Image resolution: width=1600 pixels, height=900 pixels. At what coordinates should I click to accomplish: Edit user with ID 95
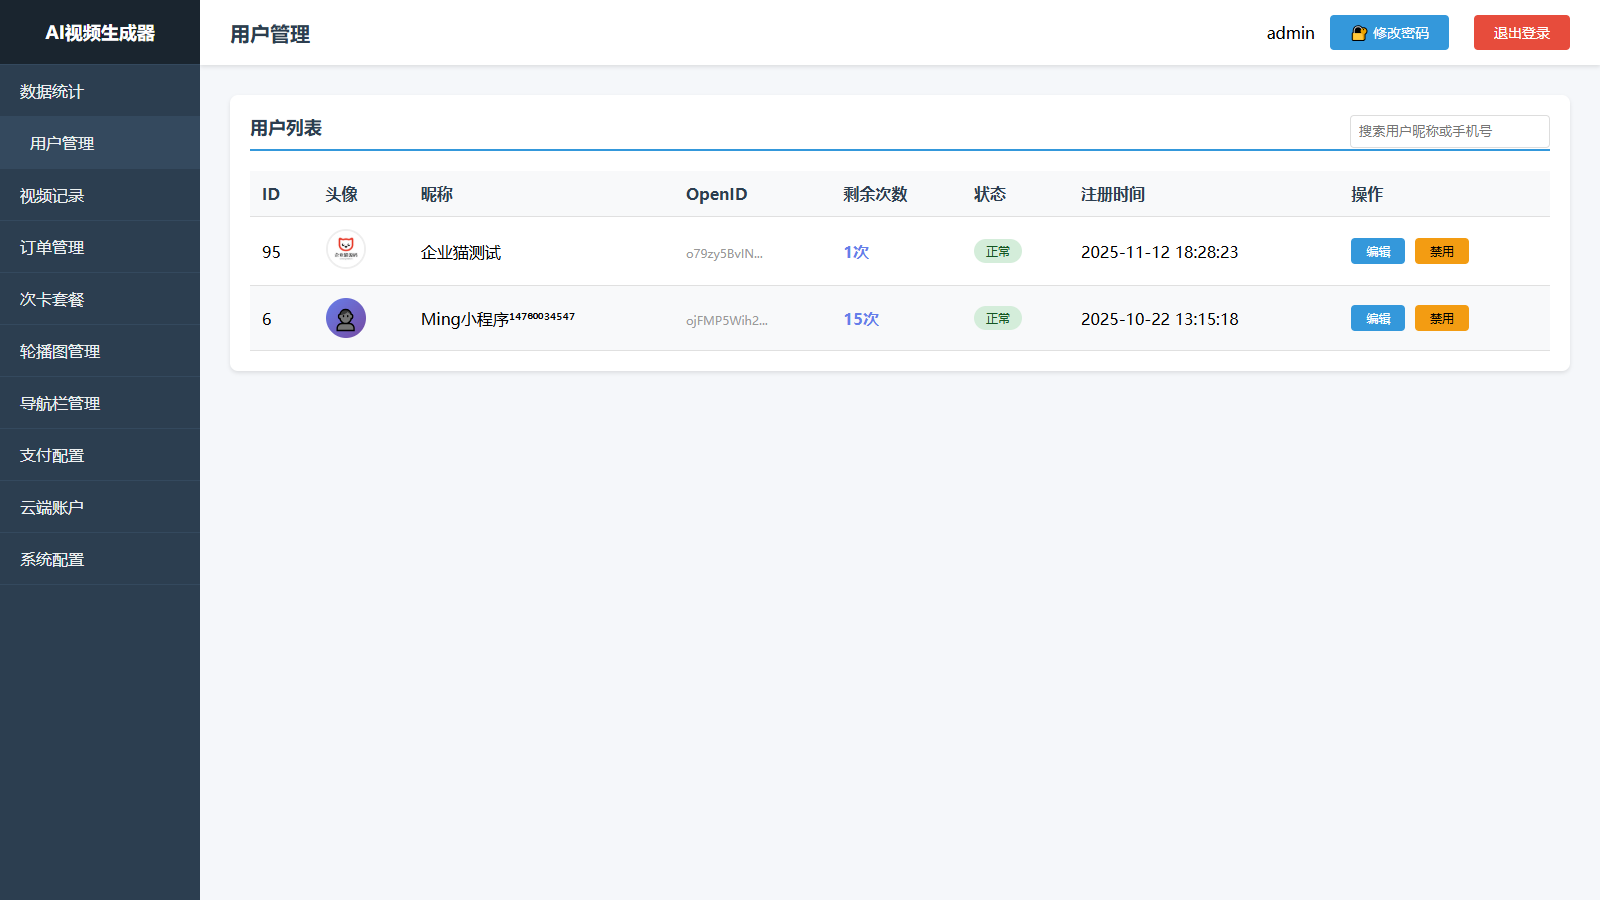1377,251
